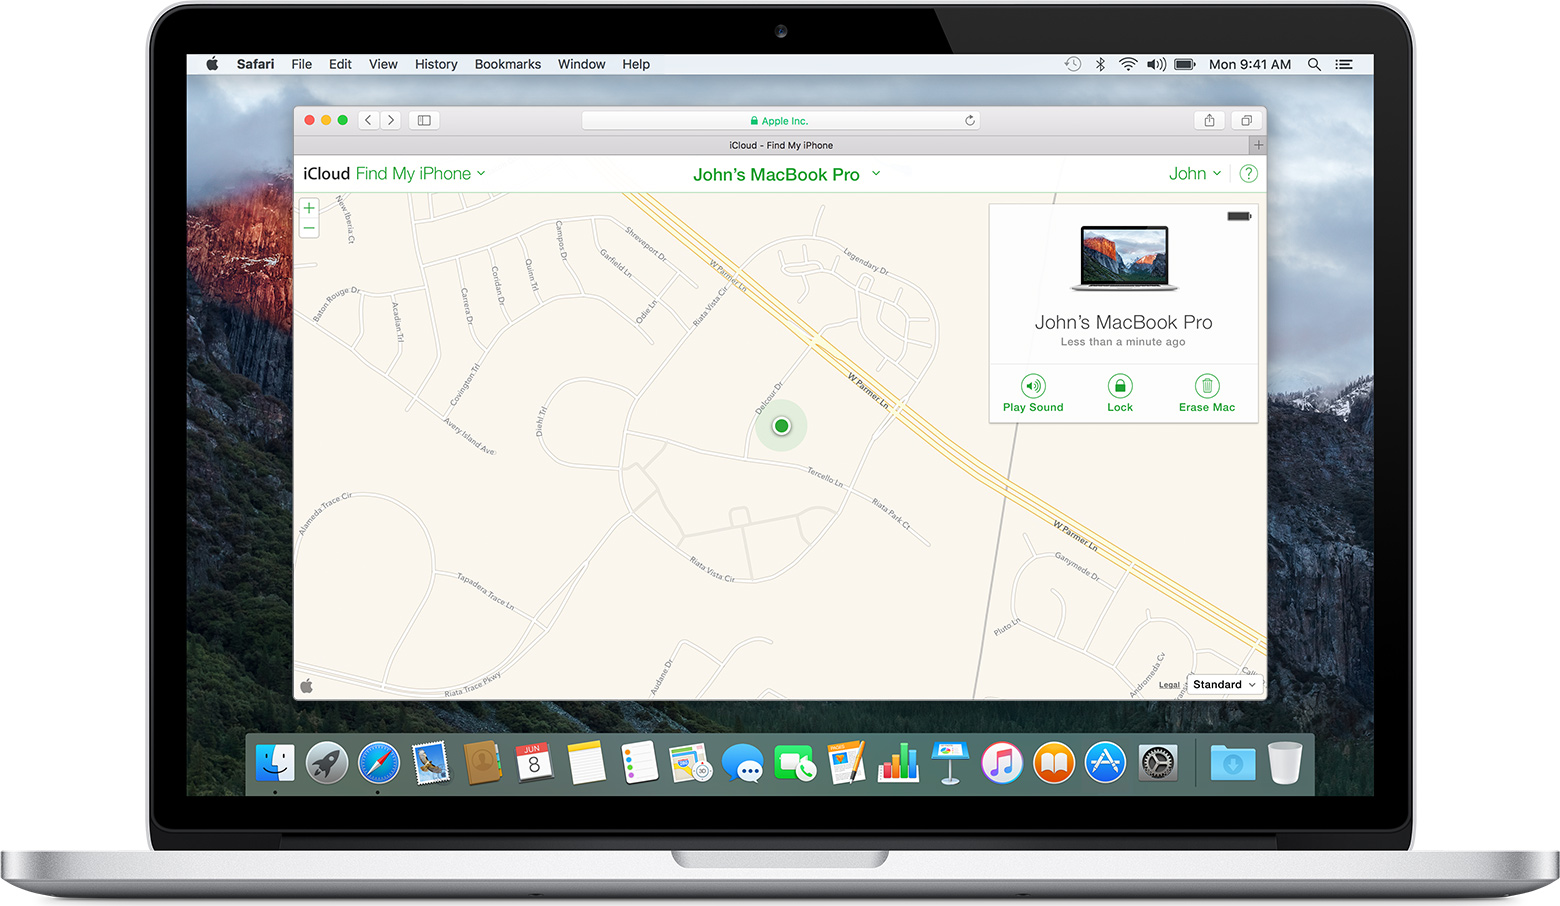This screenshot has height=906, width=1560.
Task: Open the History menu
Action: pyautogui.click(x=436, y=64)
